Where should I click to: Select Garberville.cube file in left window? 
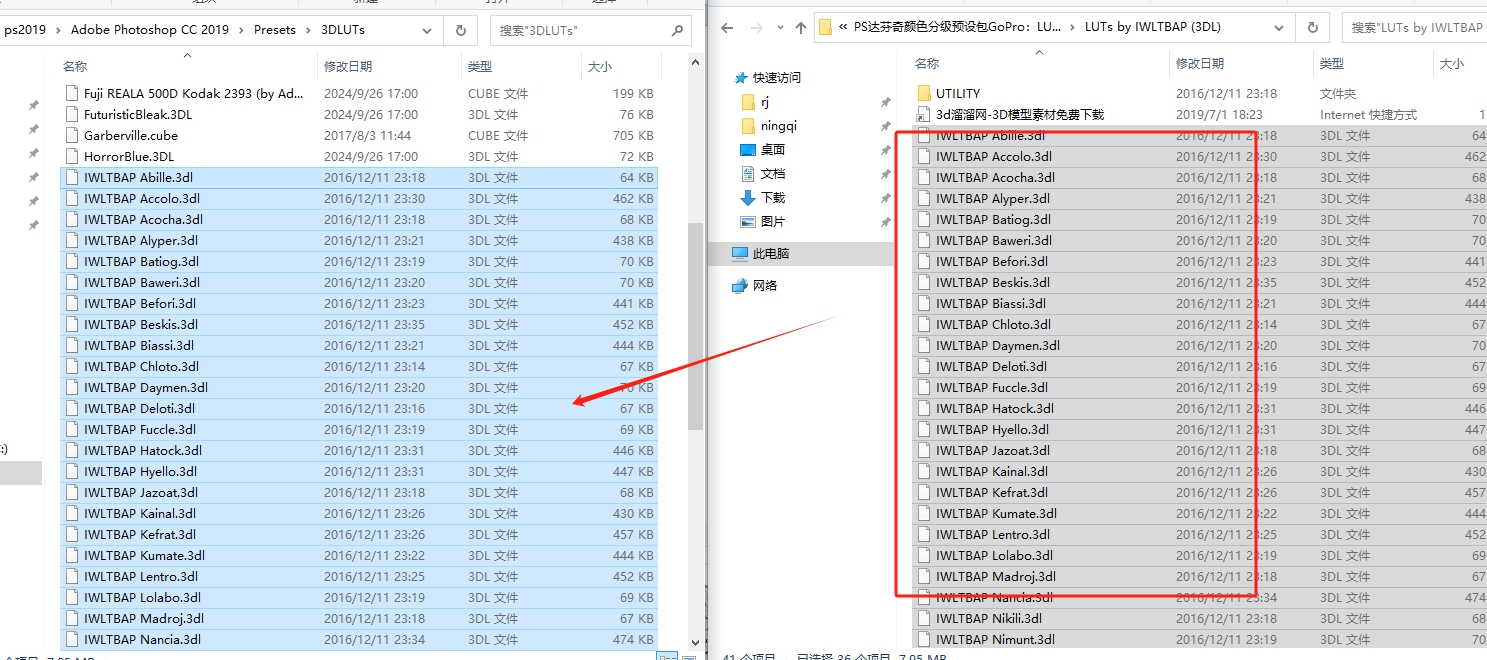(131, 135)
